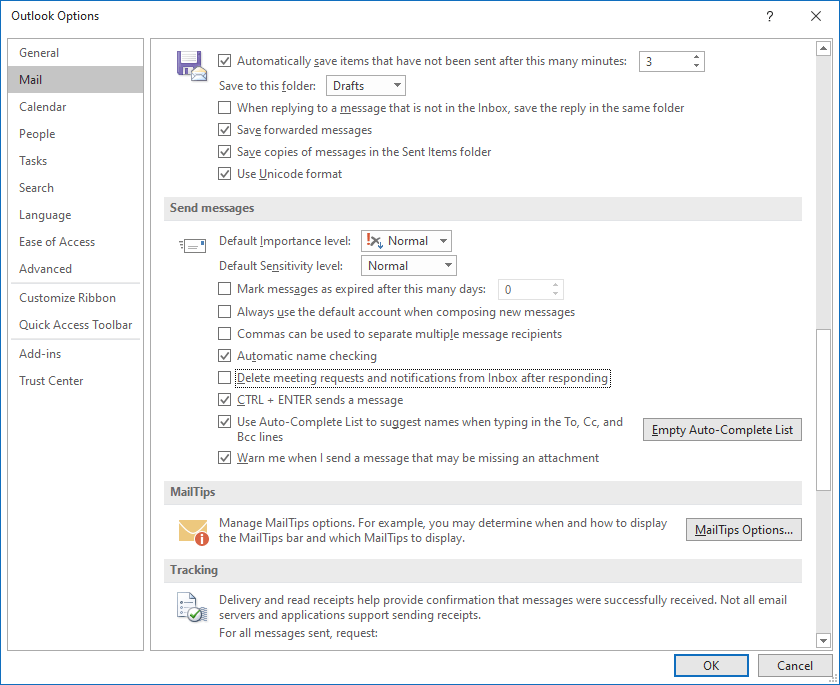This screenshot has width=840, height=685.
Task: Disable Save forwarded messages option
Action: coord(224,130)
